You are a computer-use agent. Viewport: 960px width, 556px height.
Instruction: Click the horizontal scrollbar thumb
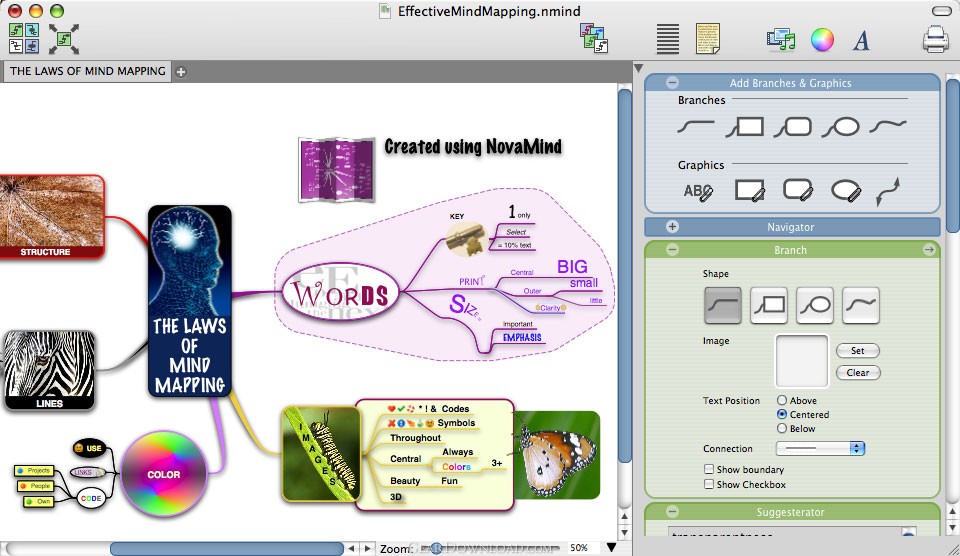point(227,548)
